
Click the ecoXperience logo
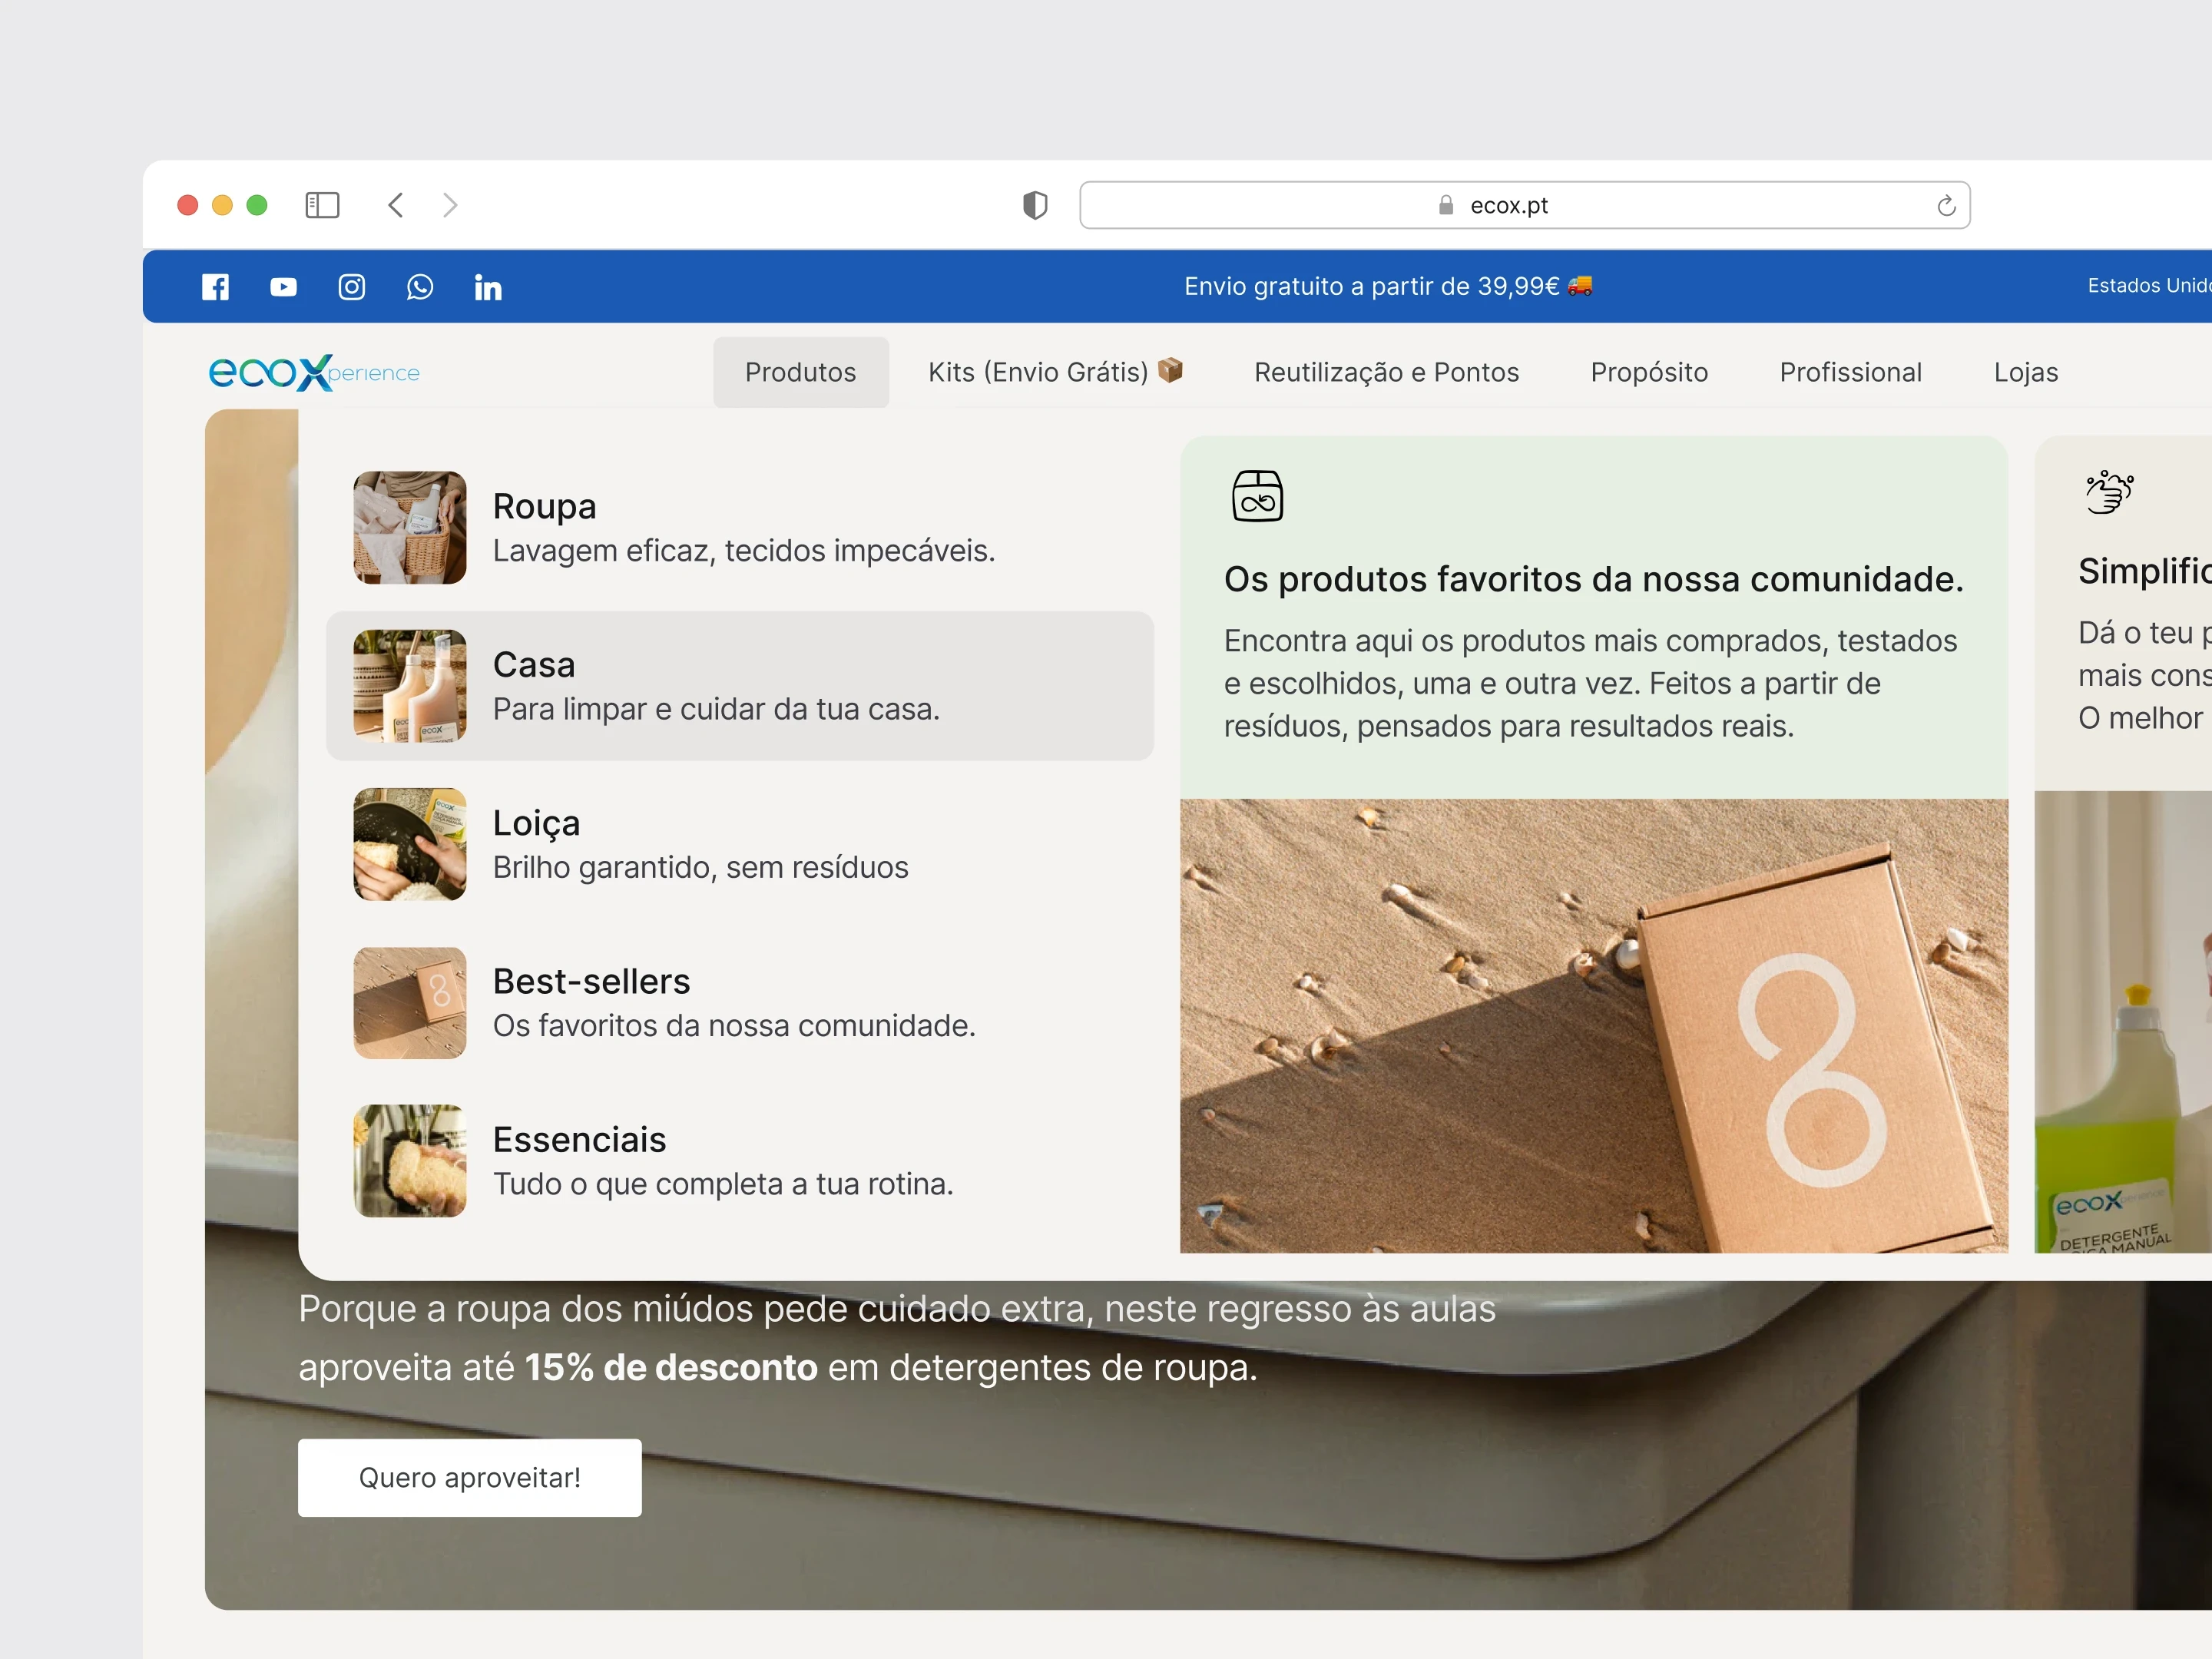click(x=314, y=372)
